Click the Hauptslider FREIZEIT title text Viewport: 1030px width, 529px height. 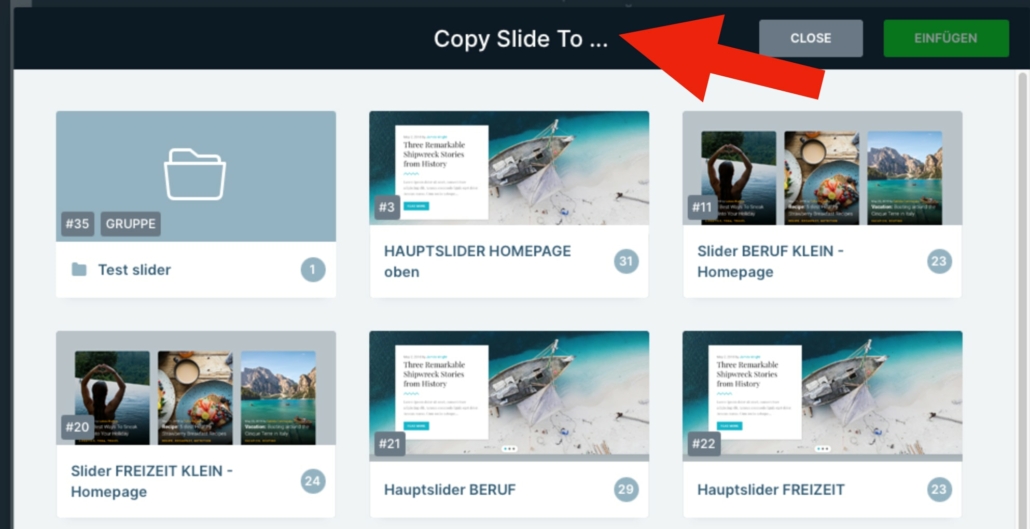point(770,490)
